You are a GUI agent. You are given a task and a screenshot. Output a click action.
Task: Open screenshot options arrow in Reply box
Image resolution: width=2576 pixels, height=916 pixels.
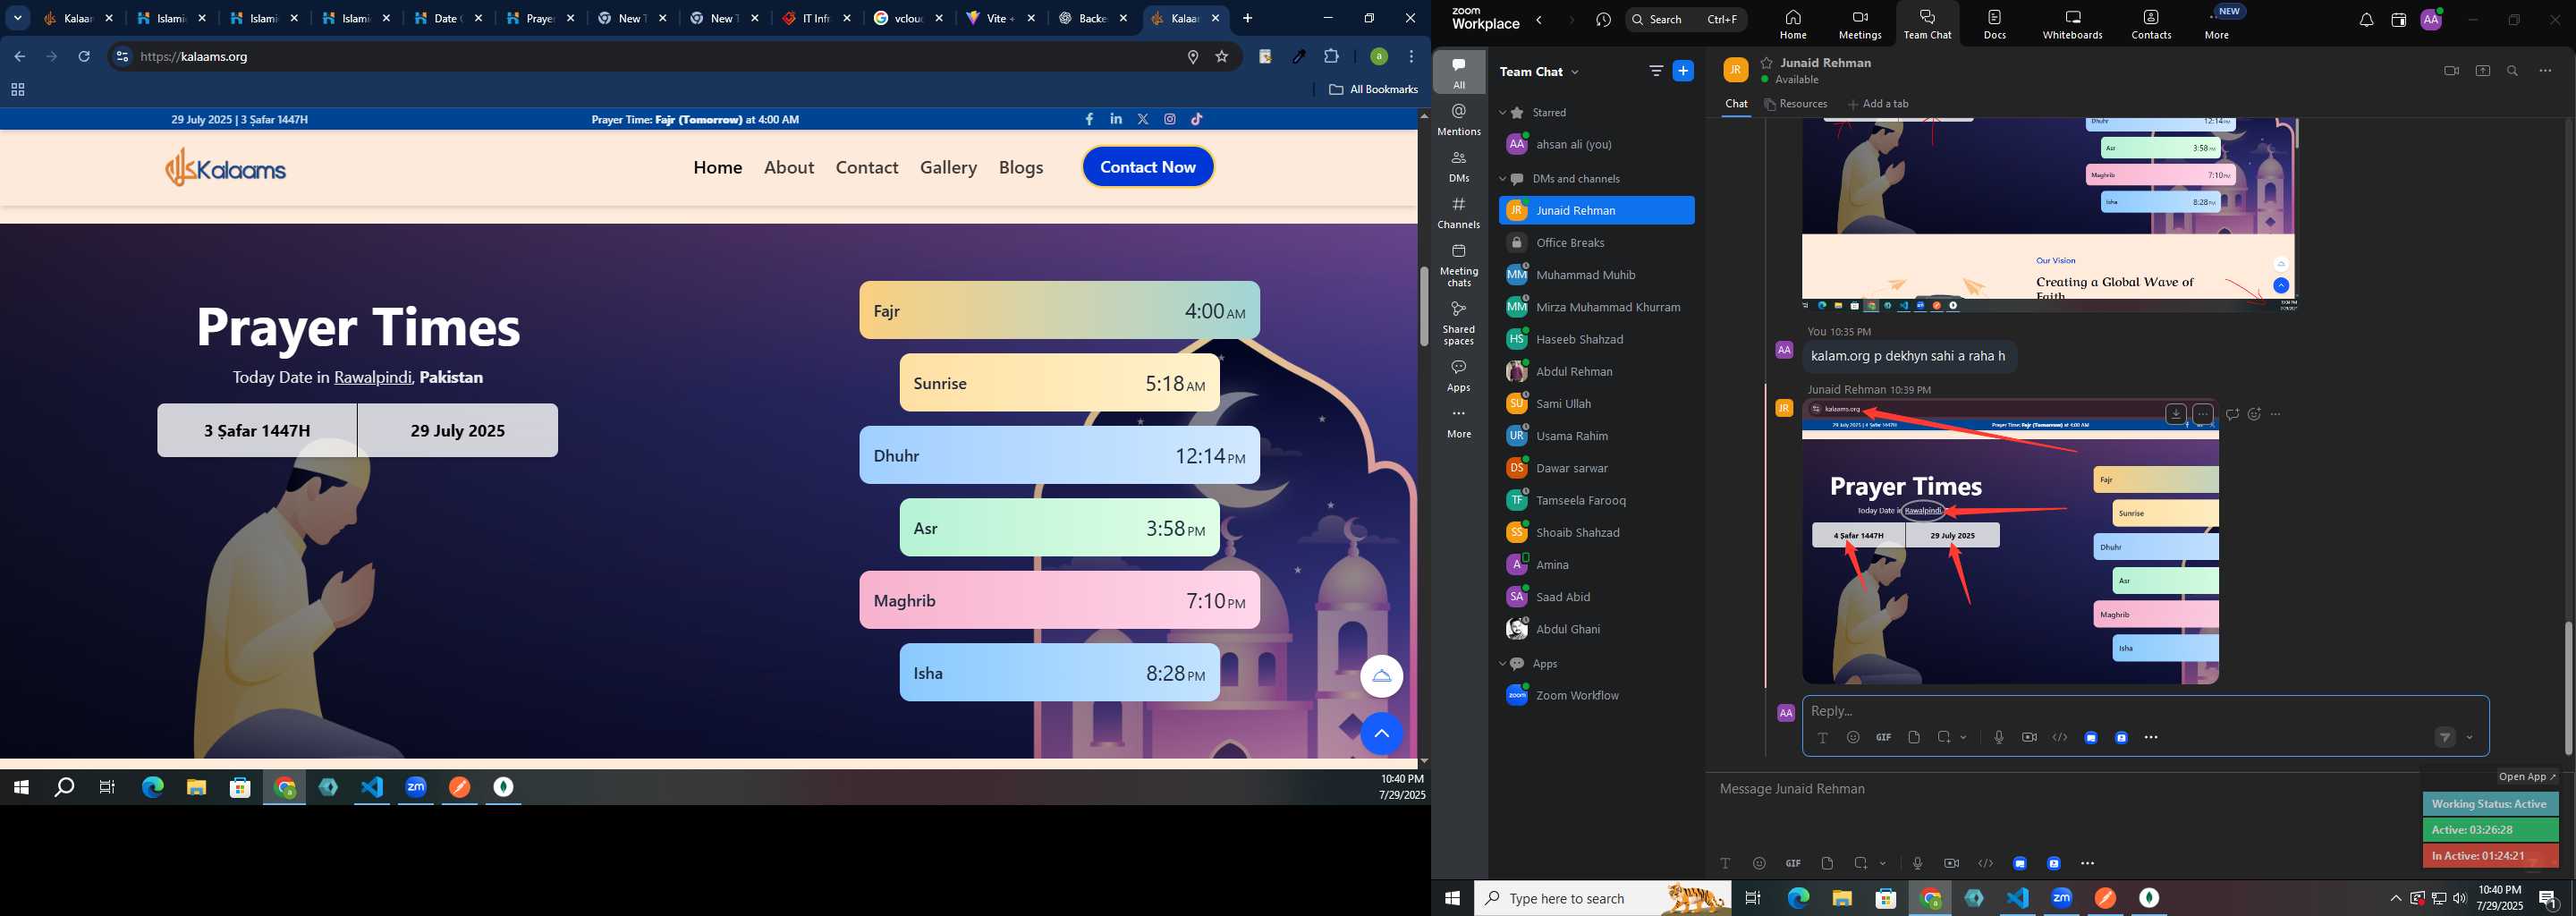coord(1964,738)
